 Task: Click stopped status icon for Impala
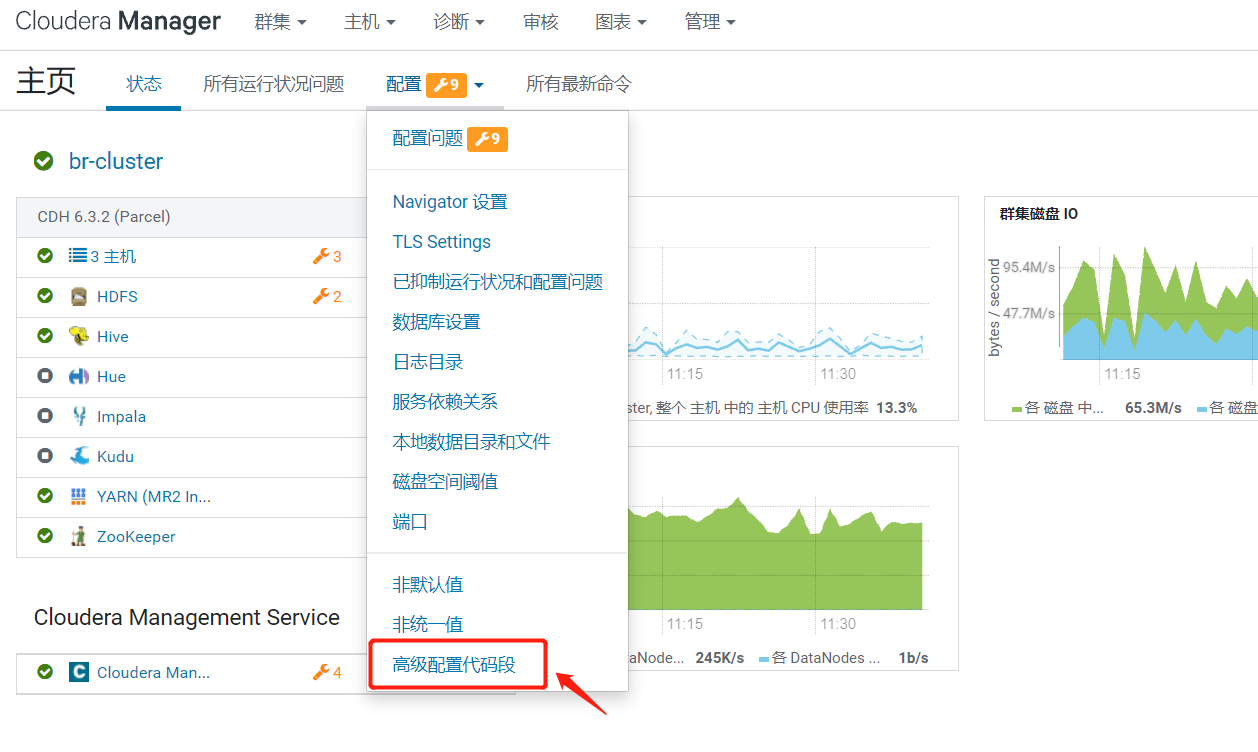tap(45, 416)
